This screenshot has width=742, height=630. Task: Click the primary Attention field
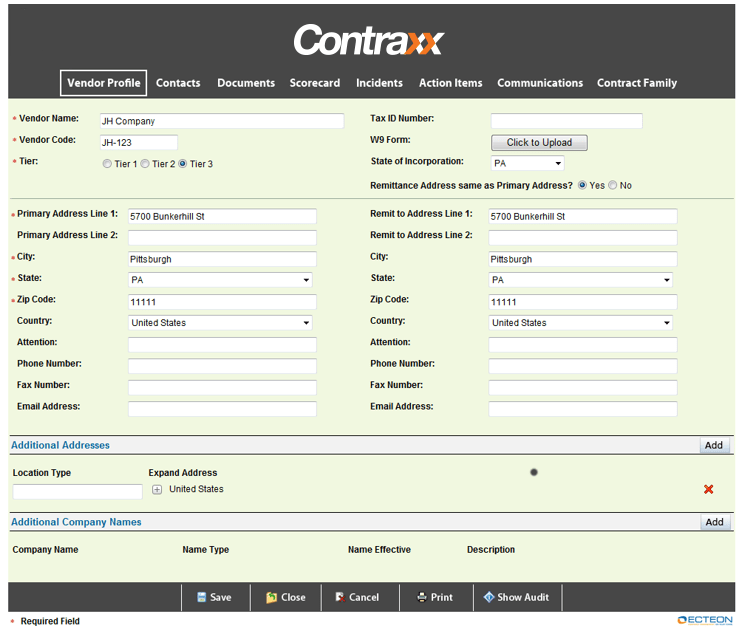(222, 345)
